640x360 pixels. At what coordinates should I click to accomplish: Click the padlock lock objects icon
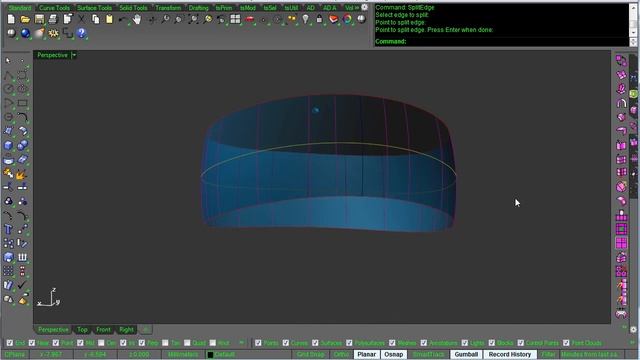[x=319, y=19]
